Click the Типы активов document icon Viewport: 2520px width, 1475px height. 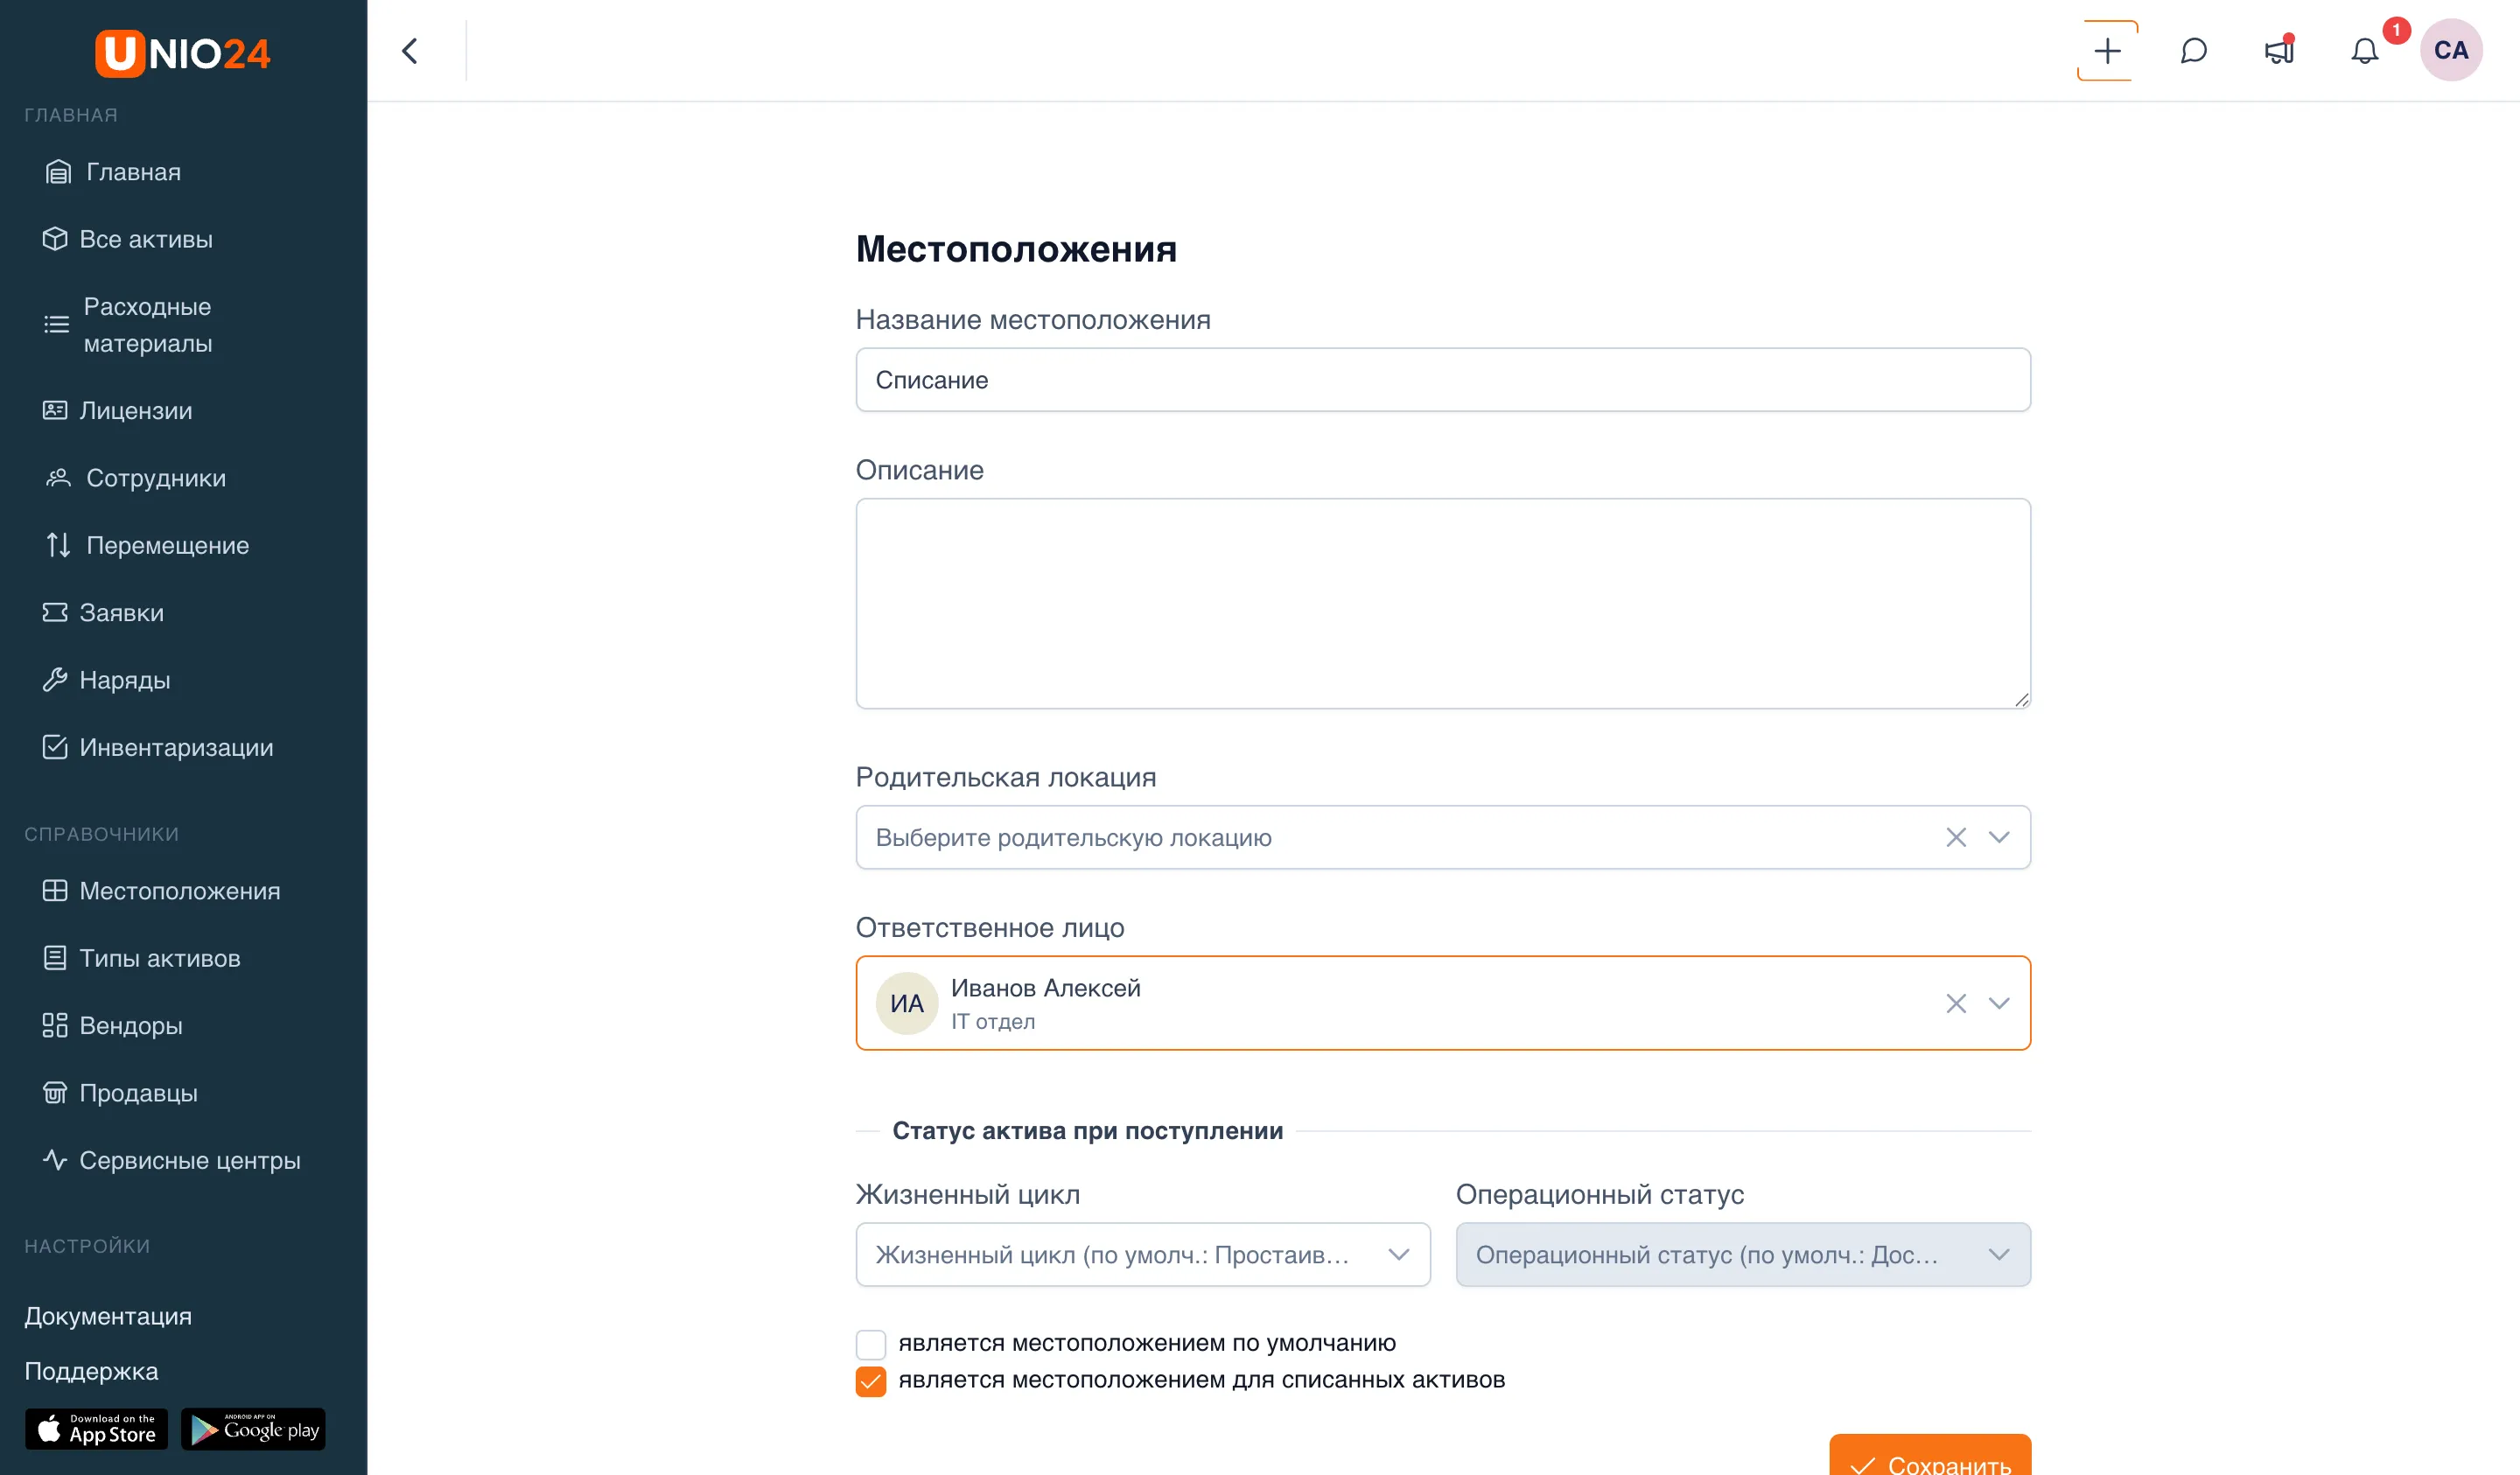55,958
